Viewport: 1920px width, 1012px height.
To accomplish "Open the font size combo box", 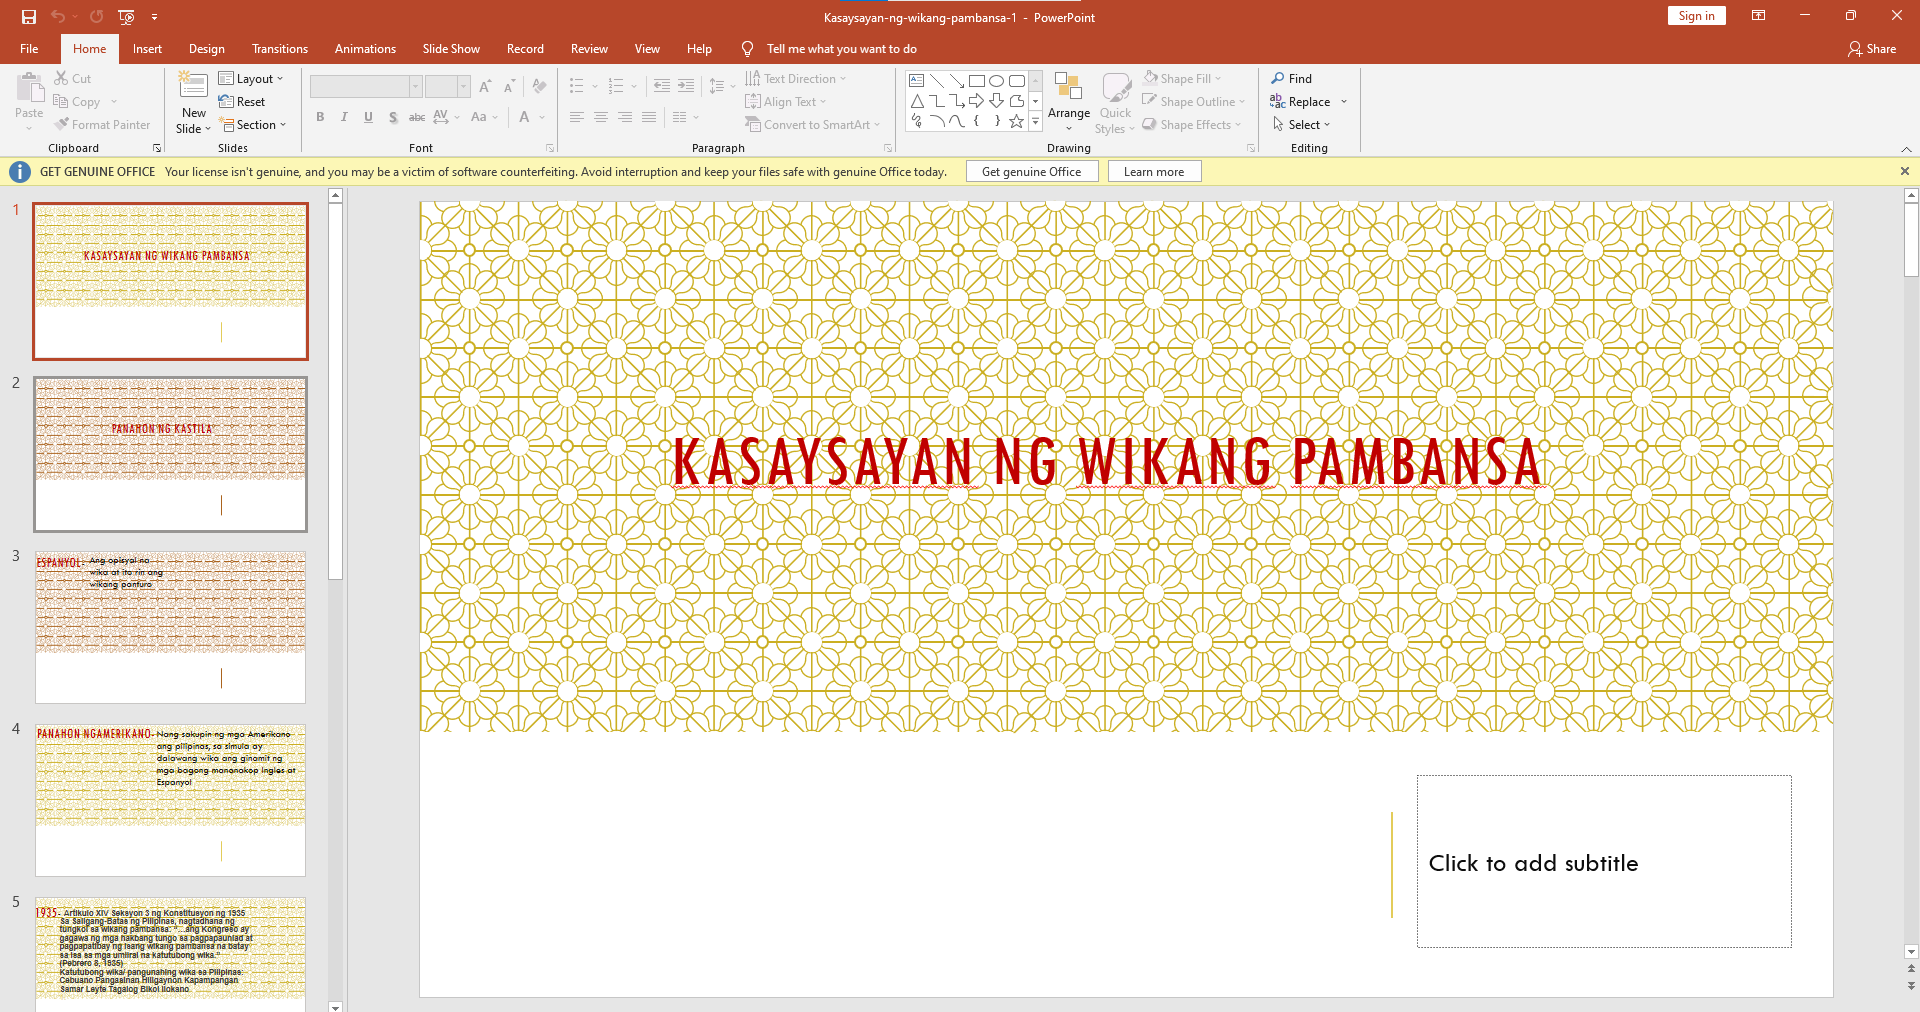I will click(x=447, y=87).
